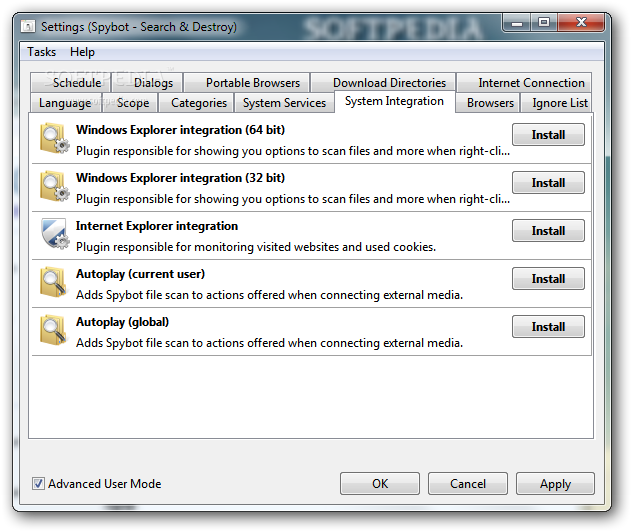Switch to the Schedule tab

[71, 83]
